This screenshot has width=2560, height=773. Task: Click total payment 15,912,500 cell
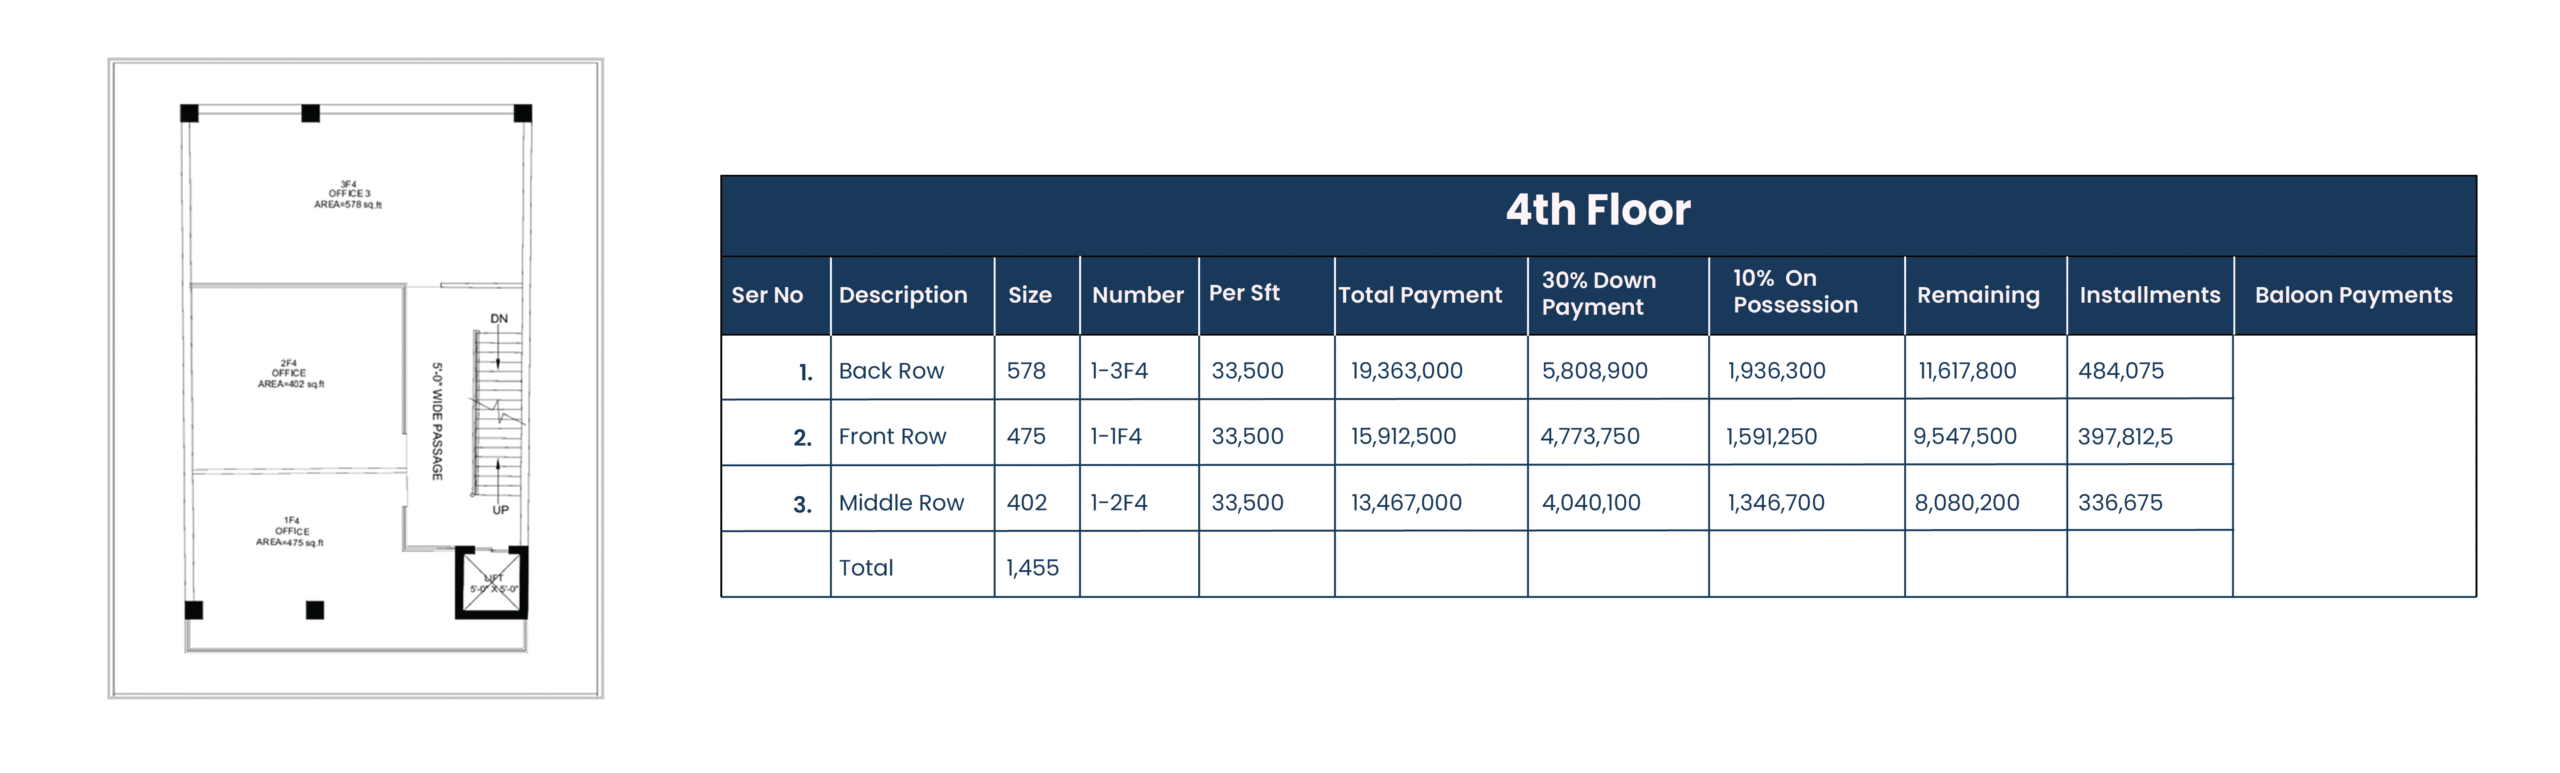[x=1403, y=437]
